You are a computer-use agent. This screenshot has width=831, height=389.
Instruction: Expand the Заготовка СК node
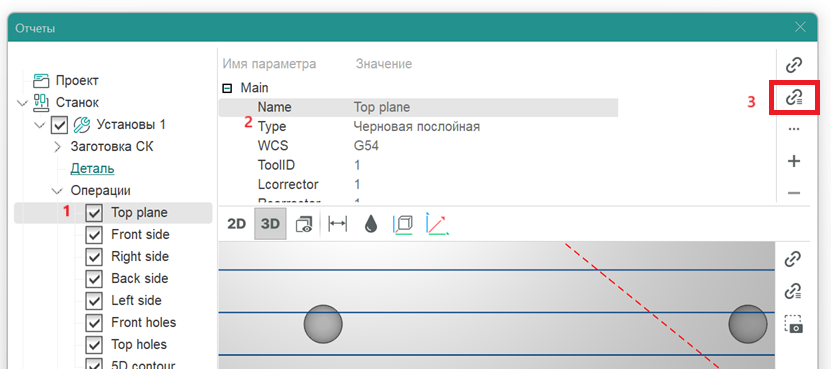point(57,147)
